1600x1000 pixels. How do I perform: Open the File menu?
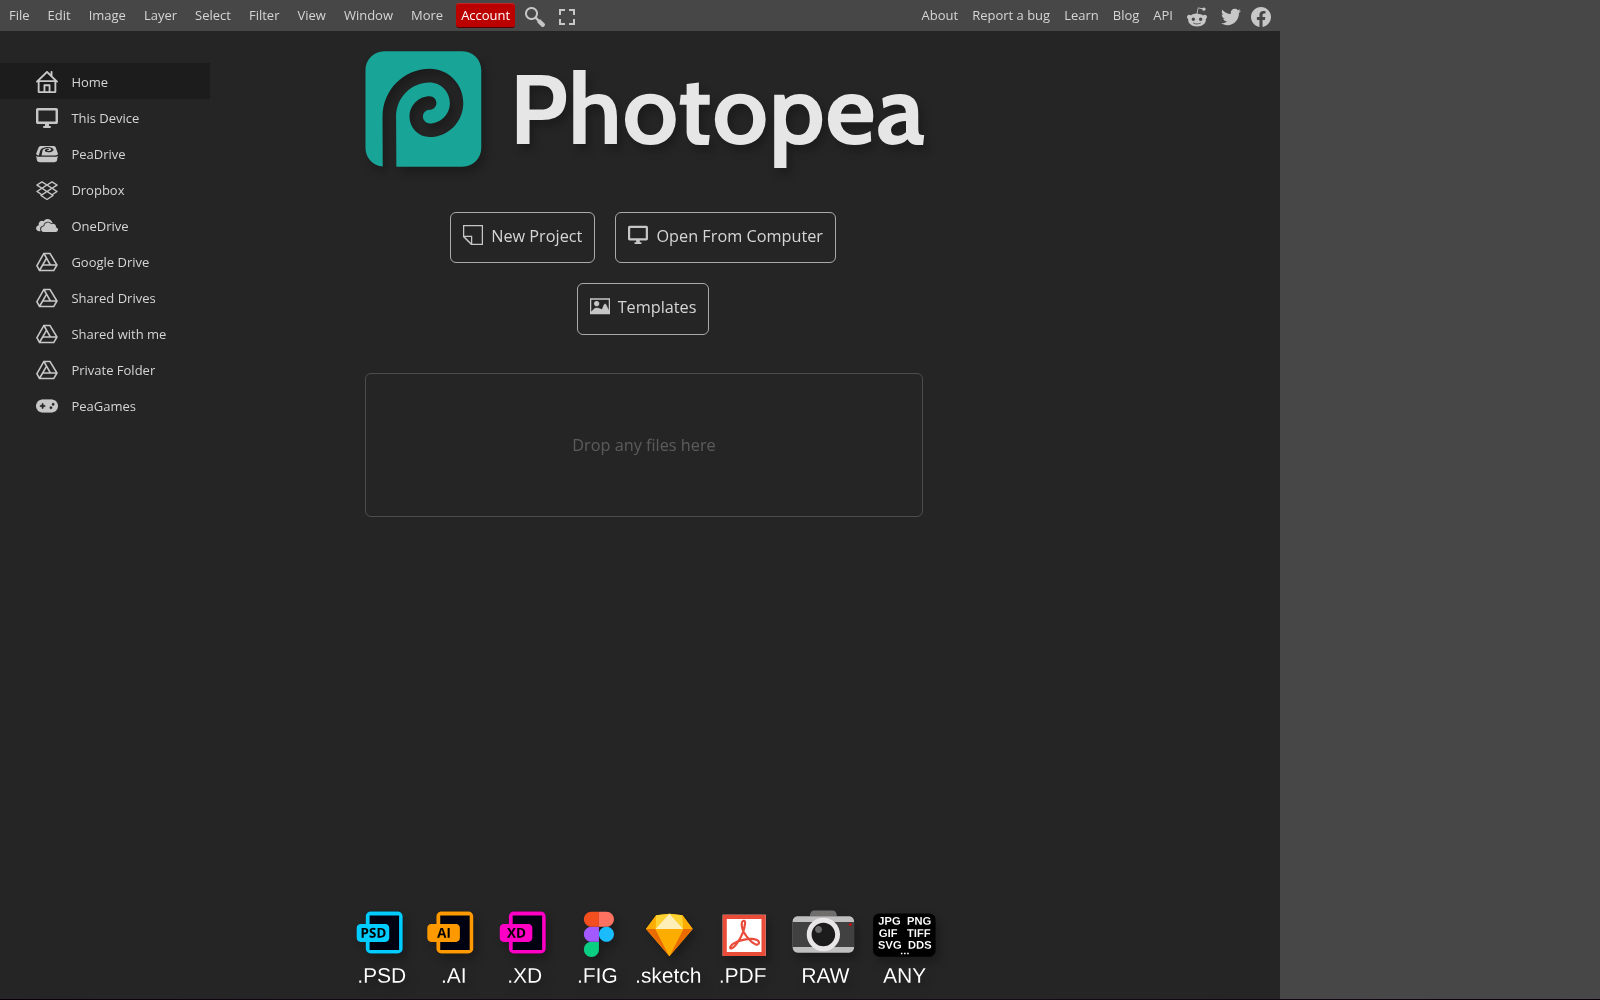point(19,16)
